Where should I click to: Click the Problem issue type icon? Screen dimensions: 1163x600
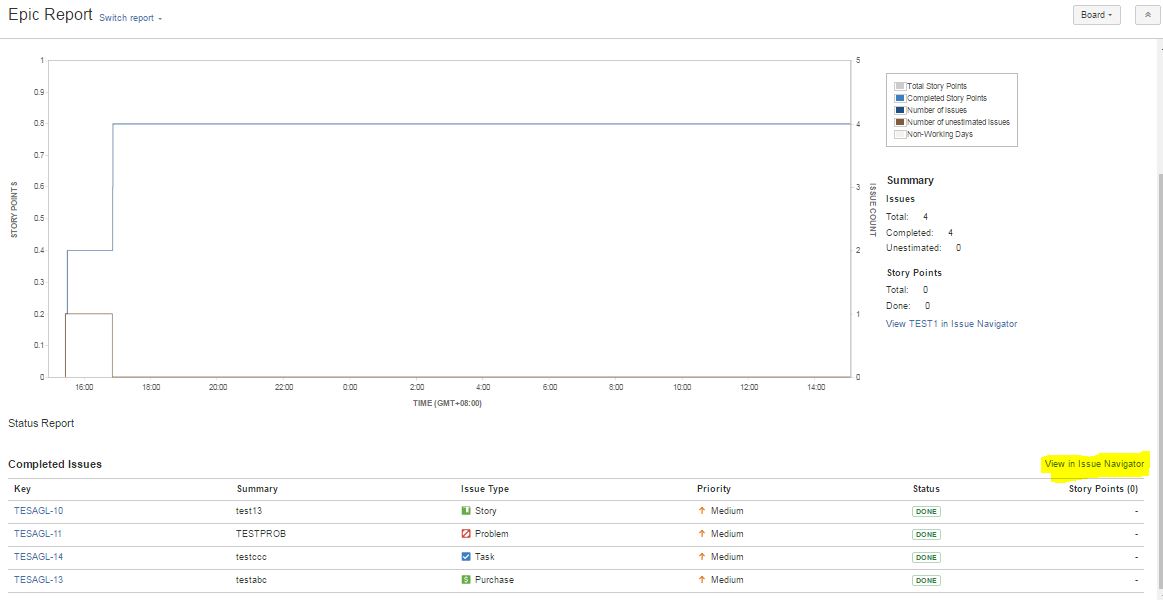pos(466,534)
